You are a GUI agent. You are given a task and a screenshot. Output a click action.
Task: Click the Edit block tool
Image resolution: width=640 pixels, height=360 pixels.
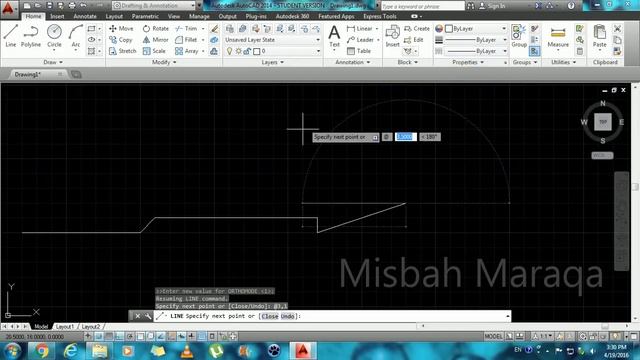pos(413,40)
